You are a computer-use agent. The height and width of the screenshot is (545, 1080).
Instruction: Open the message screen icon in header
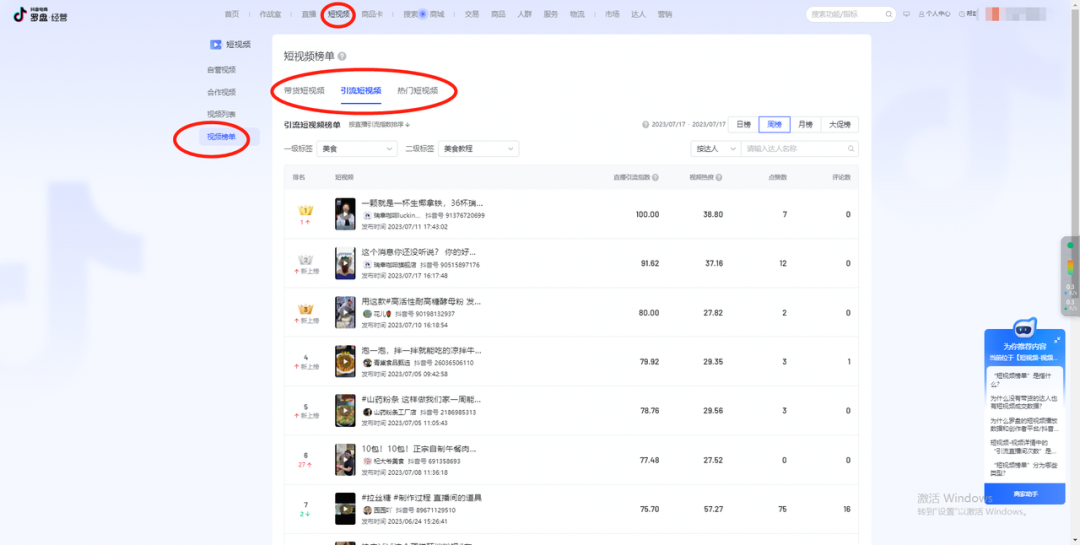tap(906, 14)
